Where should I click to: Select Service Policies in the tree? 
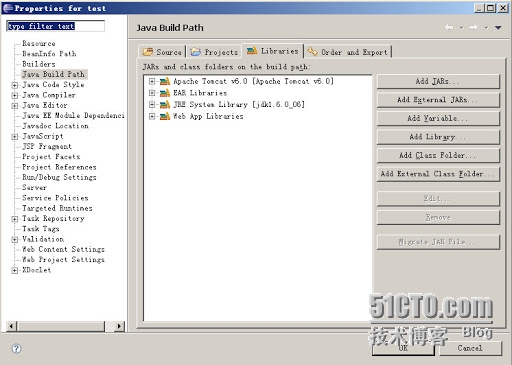point(55,198)
